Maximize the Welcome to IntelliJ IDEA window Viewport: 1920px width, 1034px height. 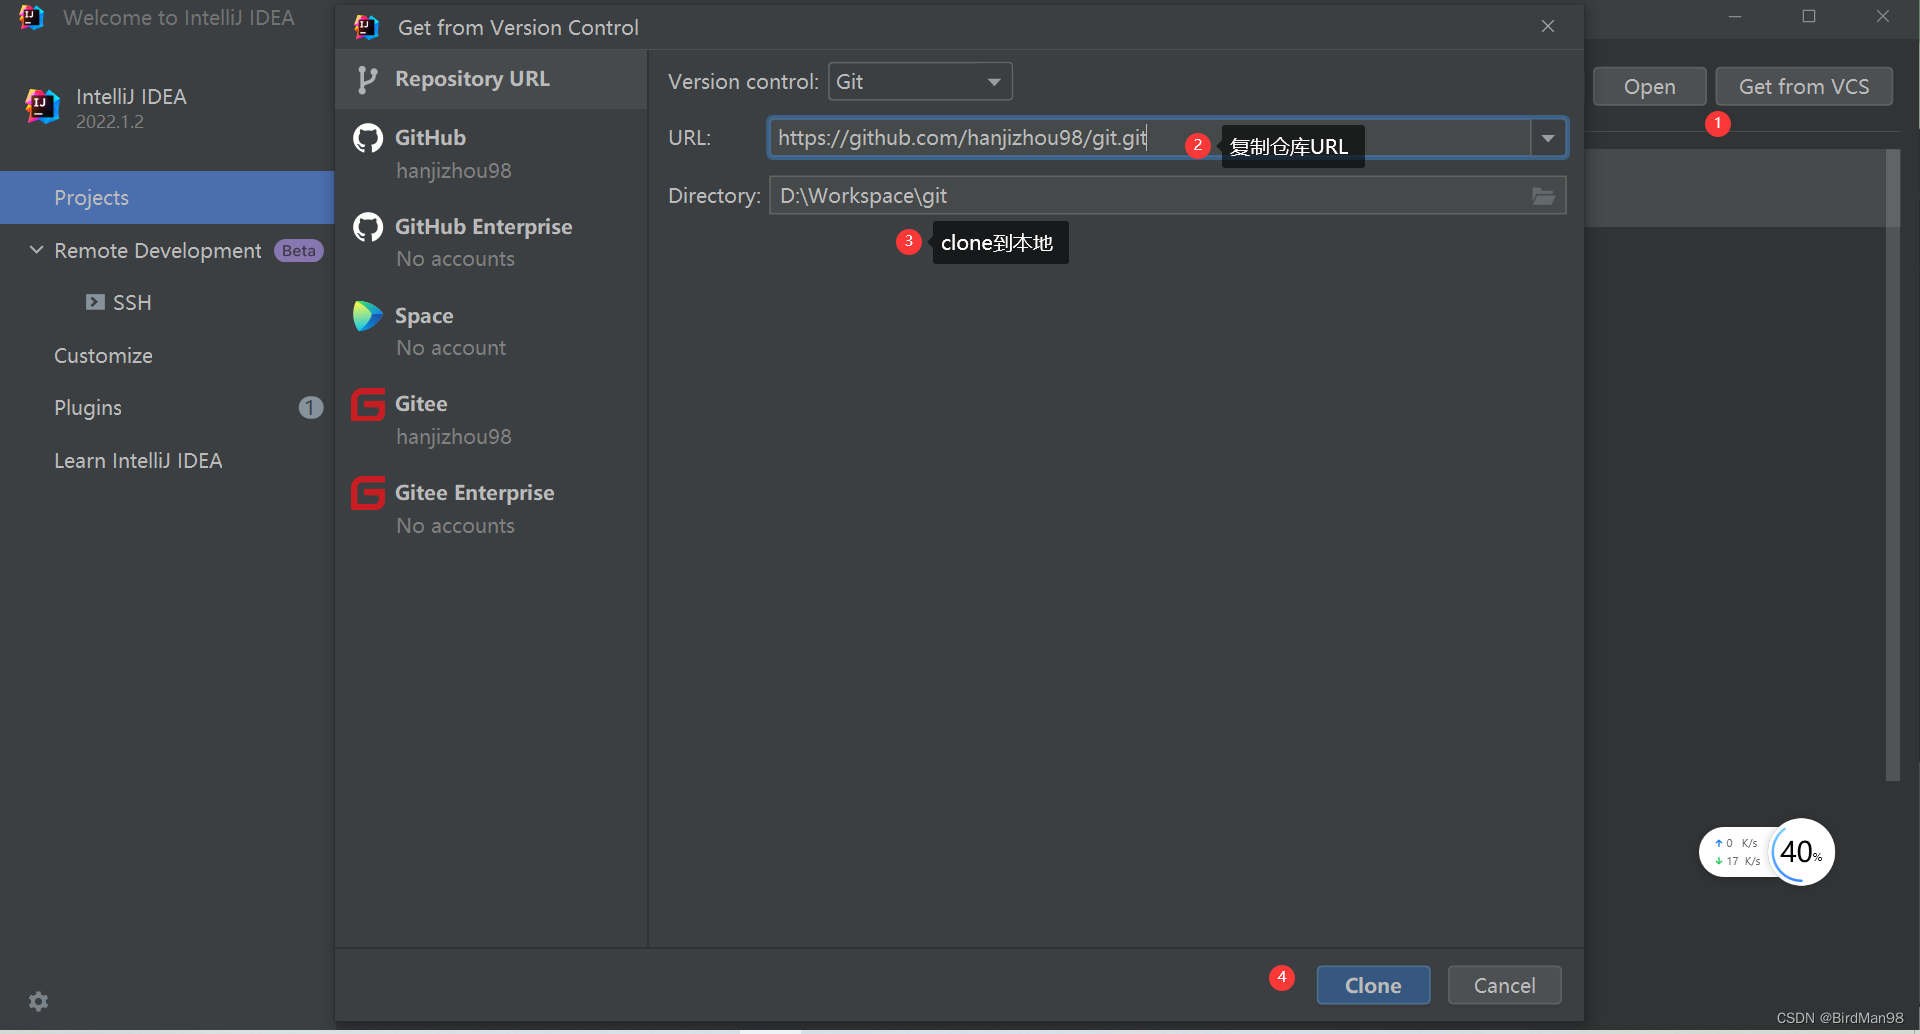(x=1809, y=16)
